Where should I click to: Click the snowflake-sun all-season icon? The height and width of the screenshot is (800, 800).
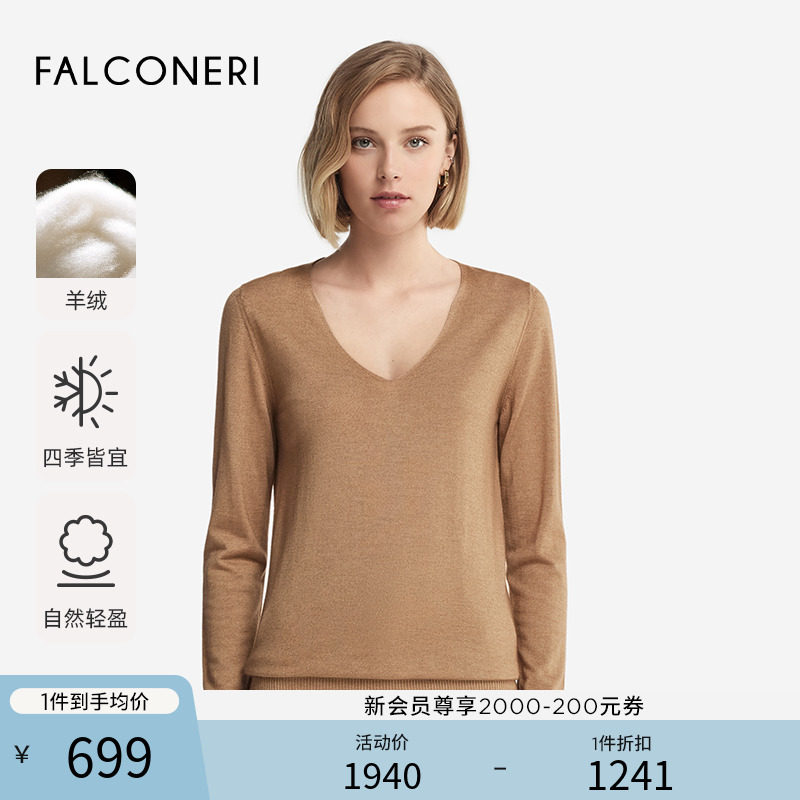click(x=85, y=392)
